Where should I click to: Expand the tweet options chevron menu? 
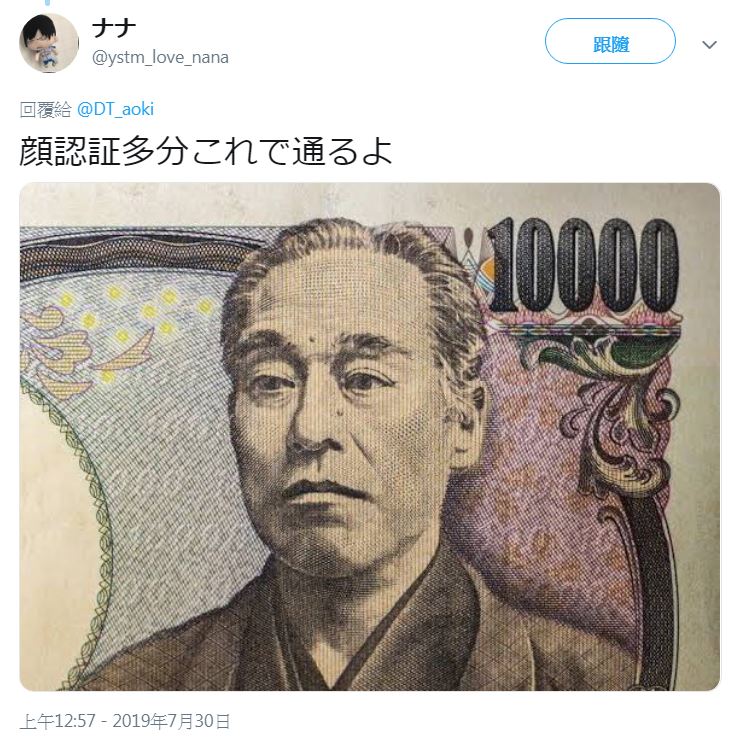[x=709, y=45]
